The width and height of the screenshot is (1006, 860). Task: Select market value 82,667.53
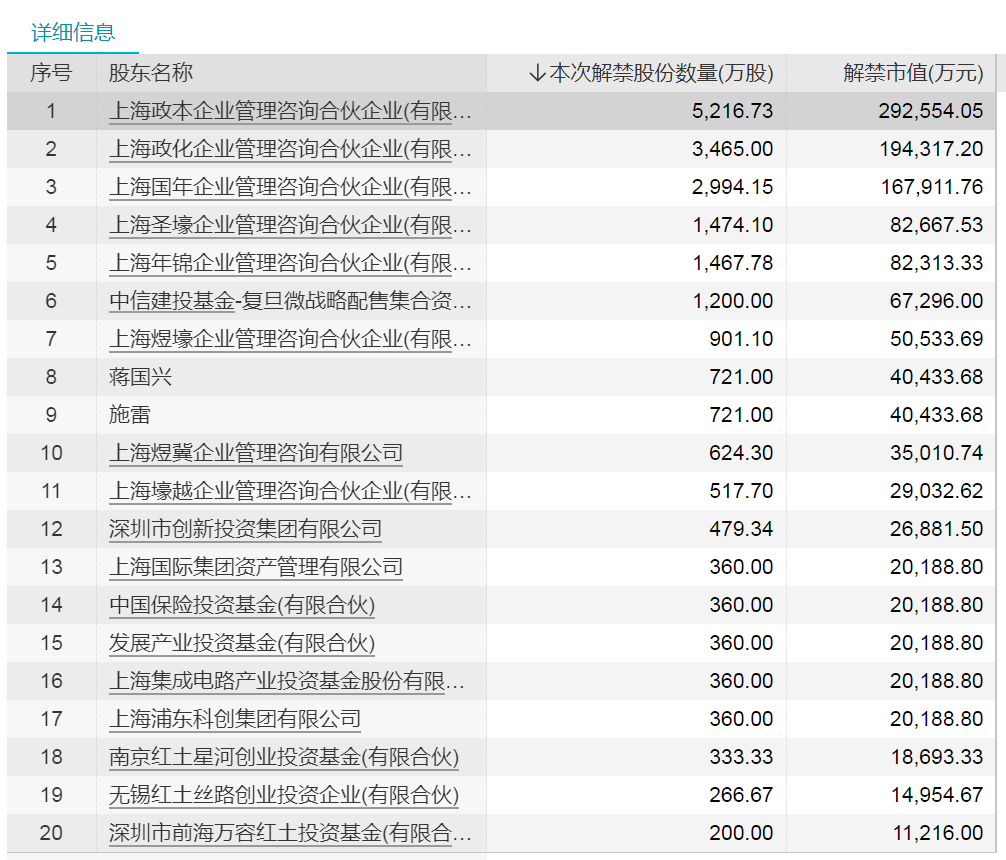pyautogui.click(x=936, y=225)
